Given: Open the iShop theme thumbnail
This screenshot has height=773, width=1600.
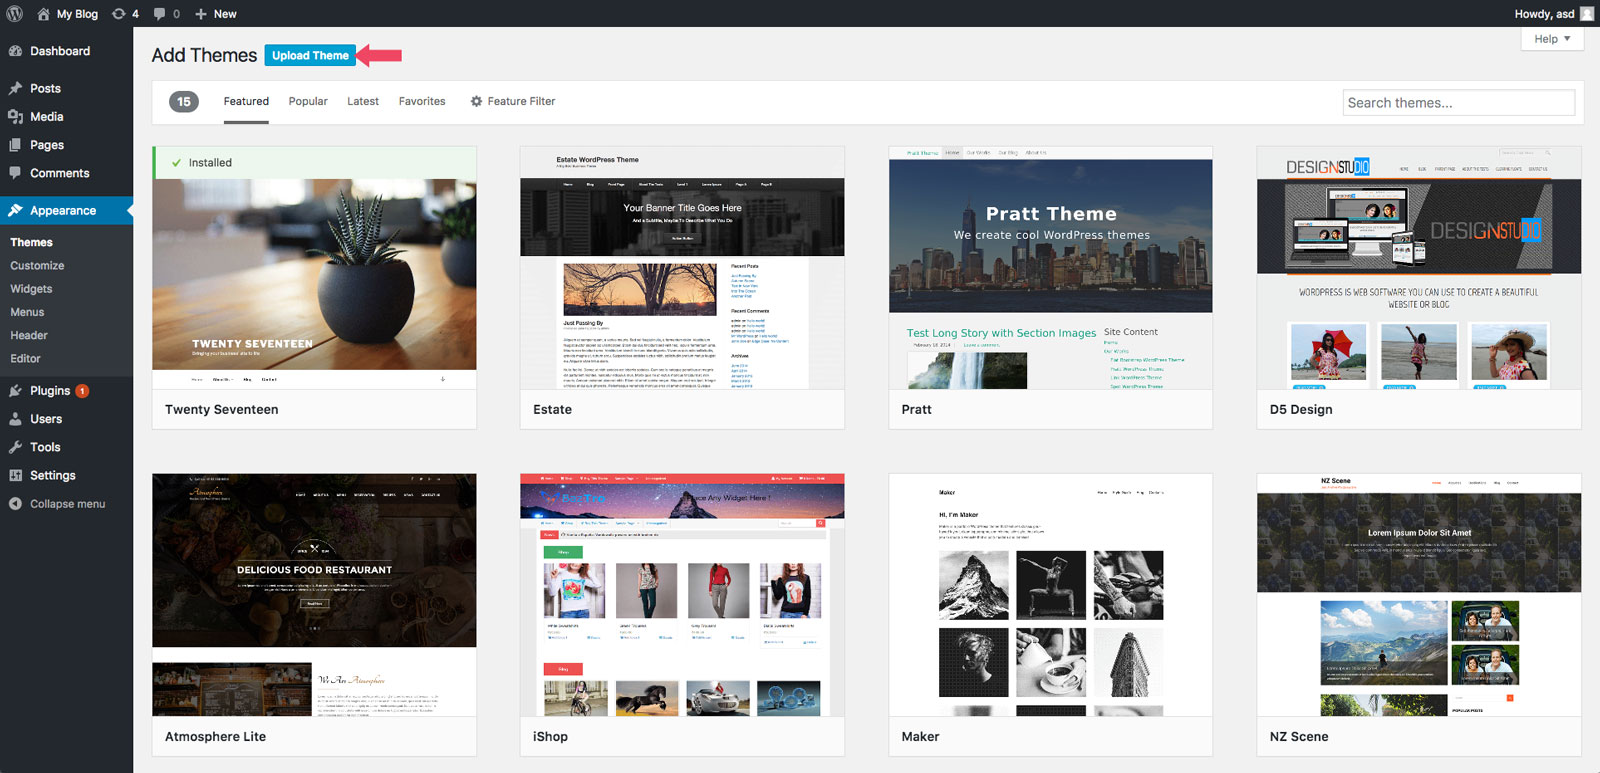Looking at the screenshot, I should click(682, 595).
